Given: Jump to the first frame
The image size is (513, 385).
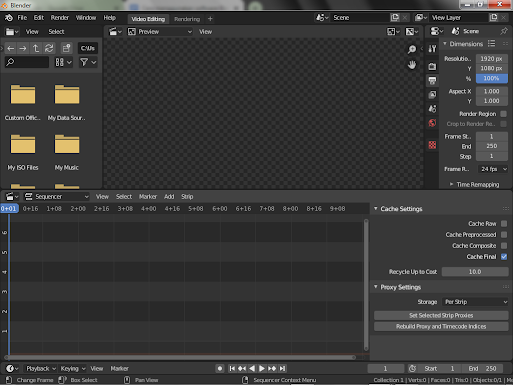Looking at the screenshot, I should tap(232, 368).
